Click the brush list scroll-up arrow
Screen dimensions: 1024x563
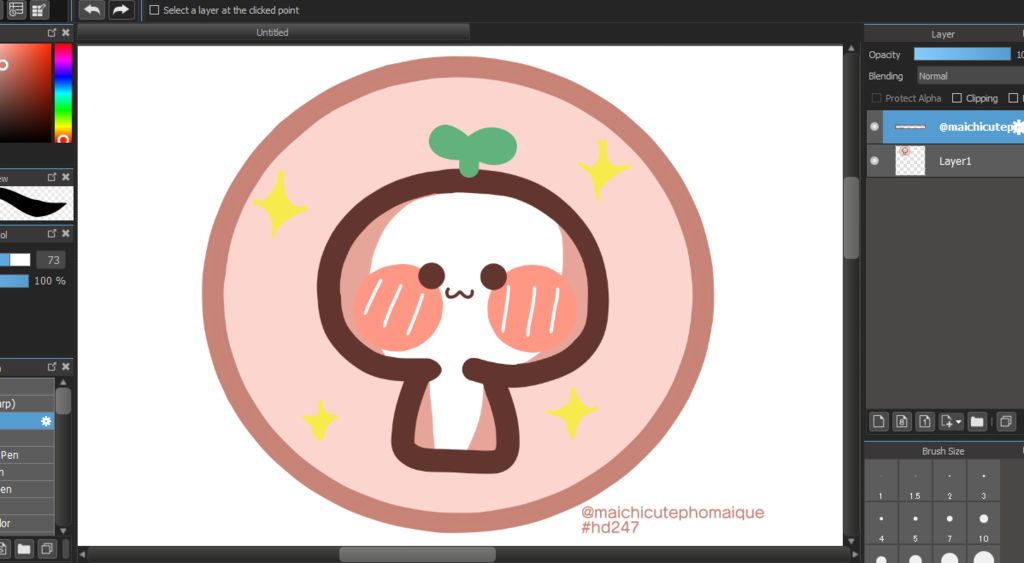(63, 383)
